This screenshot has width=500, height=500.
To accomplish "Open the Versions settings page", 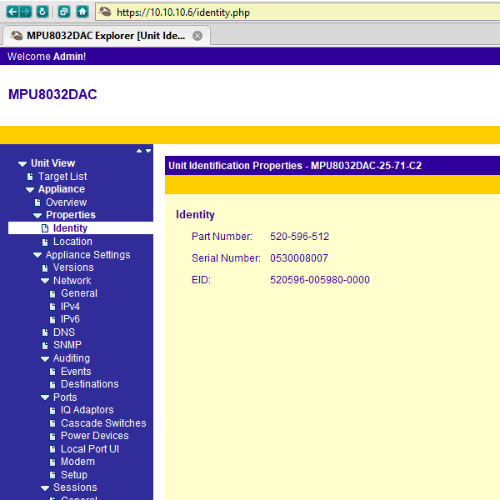I will pos(73,267).
